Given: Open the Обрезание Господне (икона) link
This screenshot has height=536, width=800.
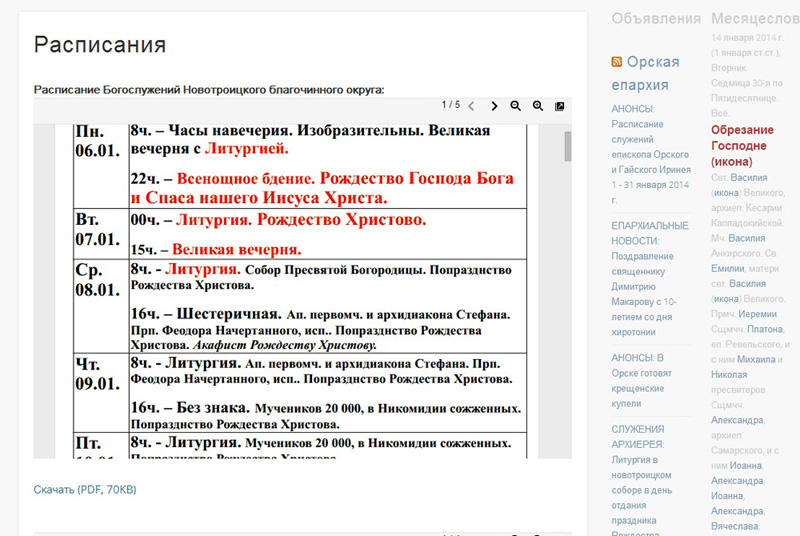Looking at the screenshot, I should coord(742,145).
